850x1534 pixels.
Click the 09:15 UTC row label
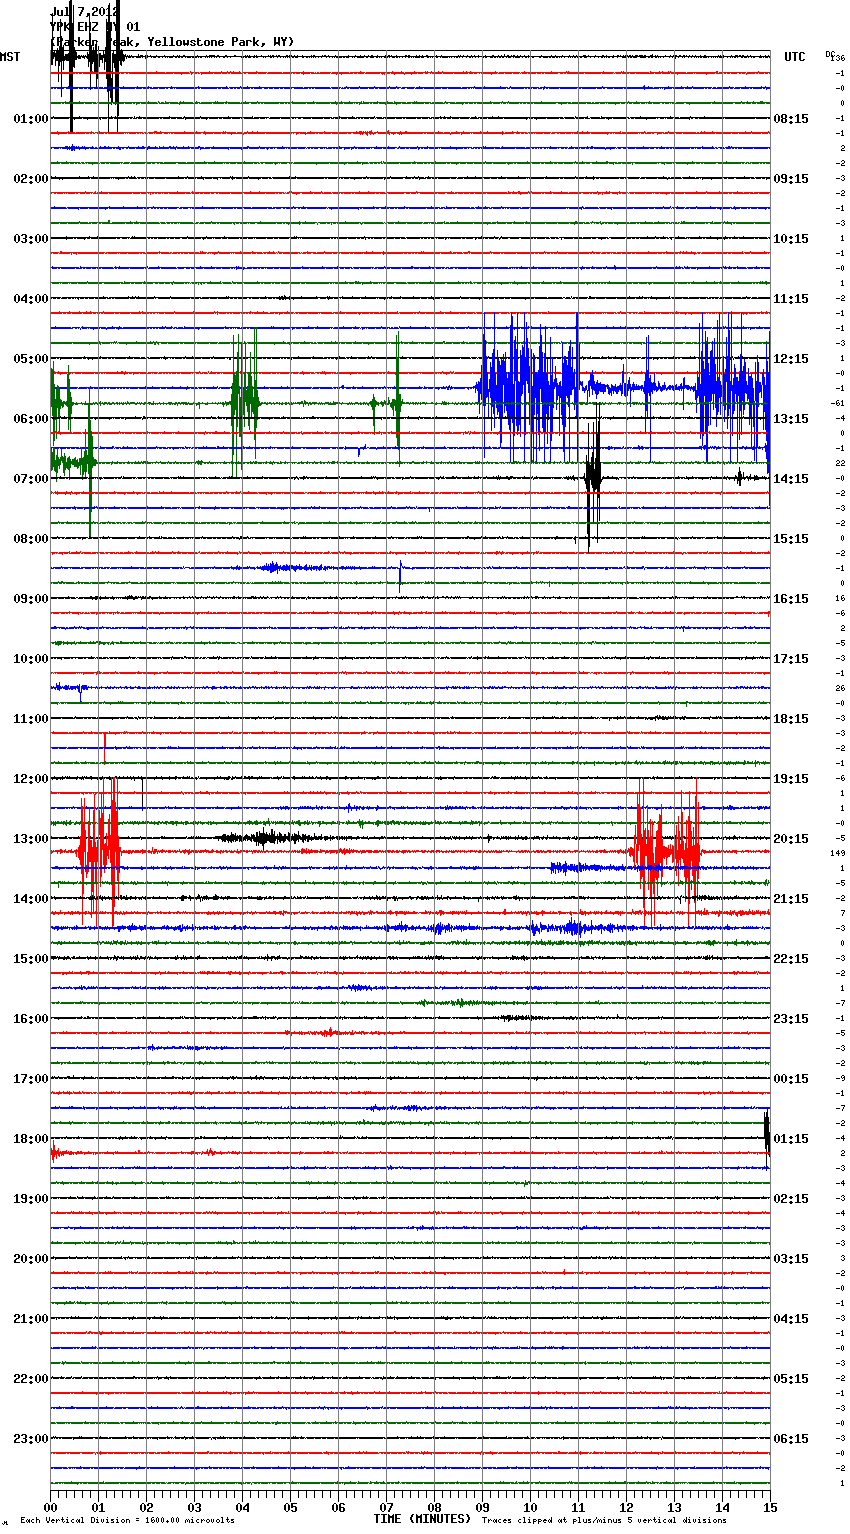pyautogui.click(x=791, y=179)
